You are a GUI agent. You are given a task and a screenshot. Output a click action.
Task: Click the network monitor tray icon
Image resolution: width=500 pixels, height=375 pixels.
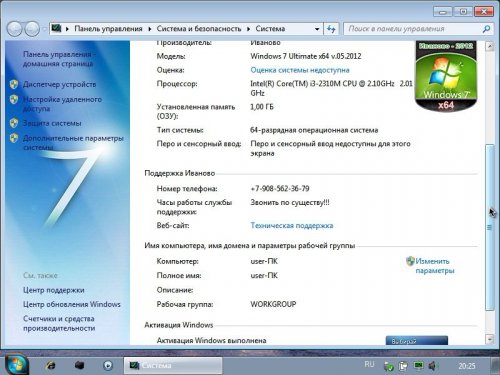[418, 366]
